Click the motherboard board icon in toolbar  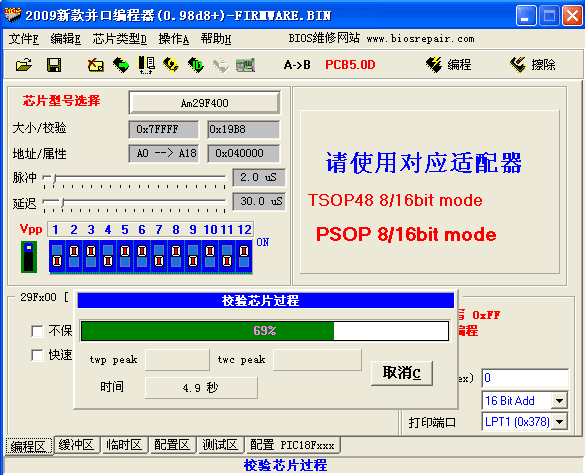245,65
